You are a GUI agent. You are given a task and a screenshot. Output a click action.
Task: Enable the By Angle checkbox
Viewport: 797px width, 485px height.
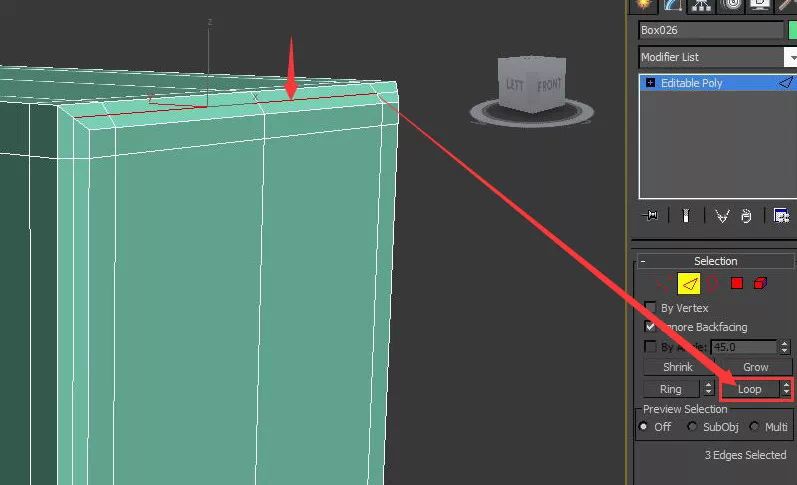pos(650,347)
